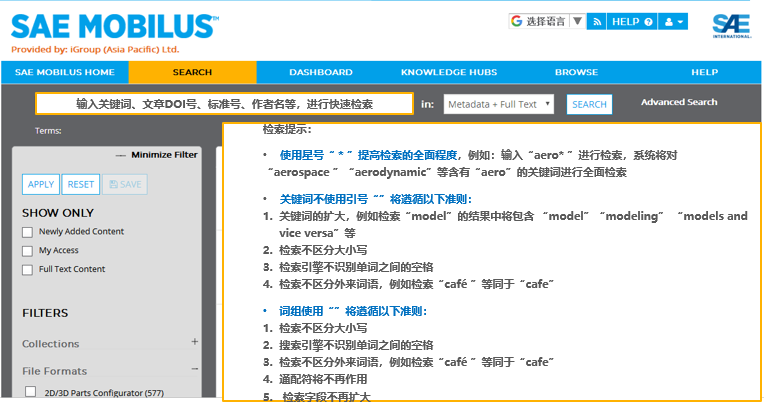This screenshot has height=404, width=764.
Task: Click the RSS feed icon
Action: click(596, 21)
